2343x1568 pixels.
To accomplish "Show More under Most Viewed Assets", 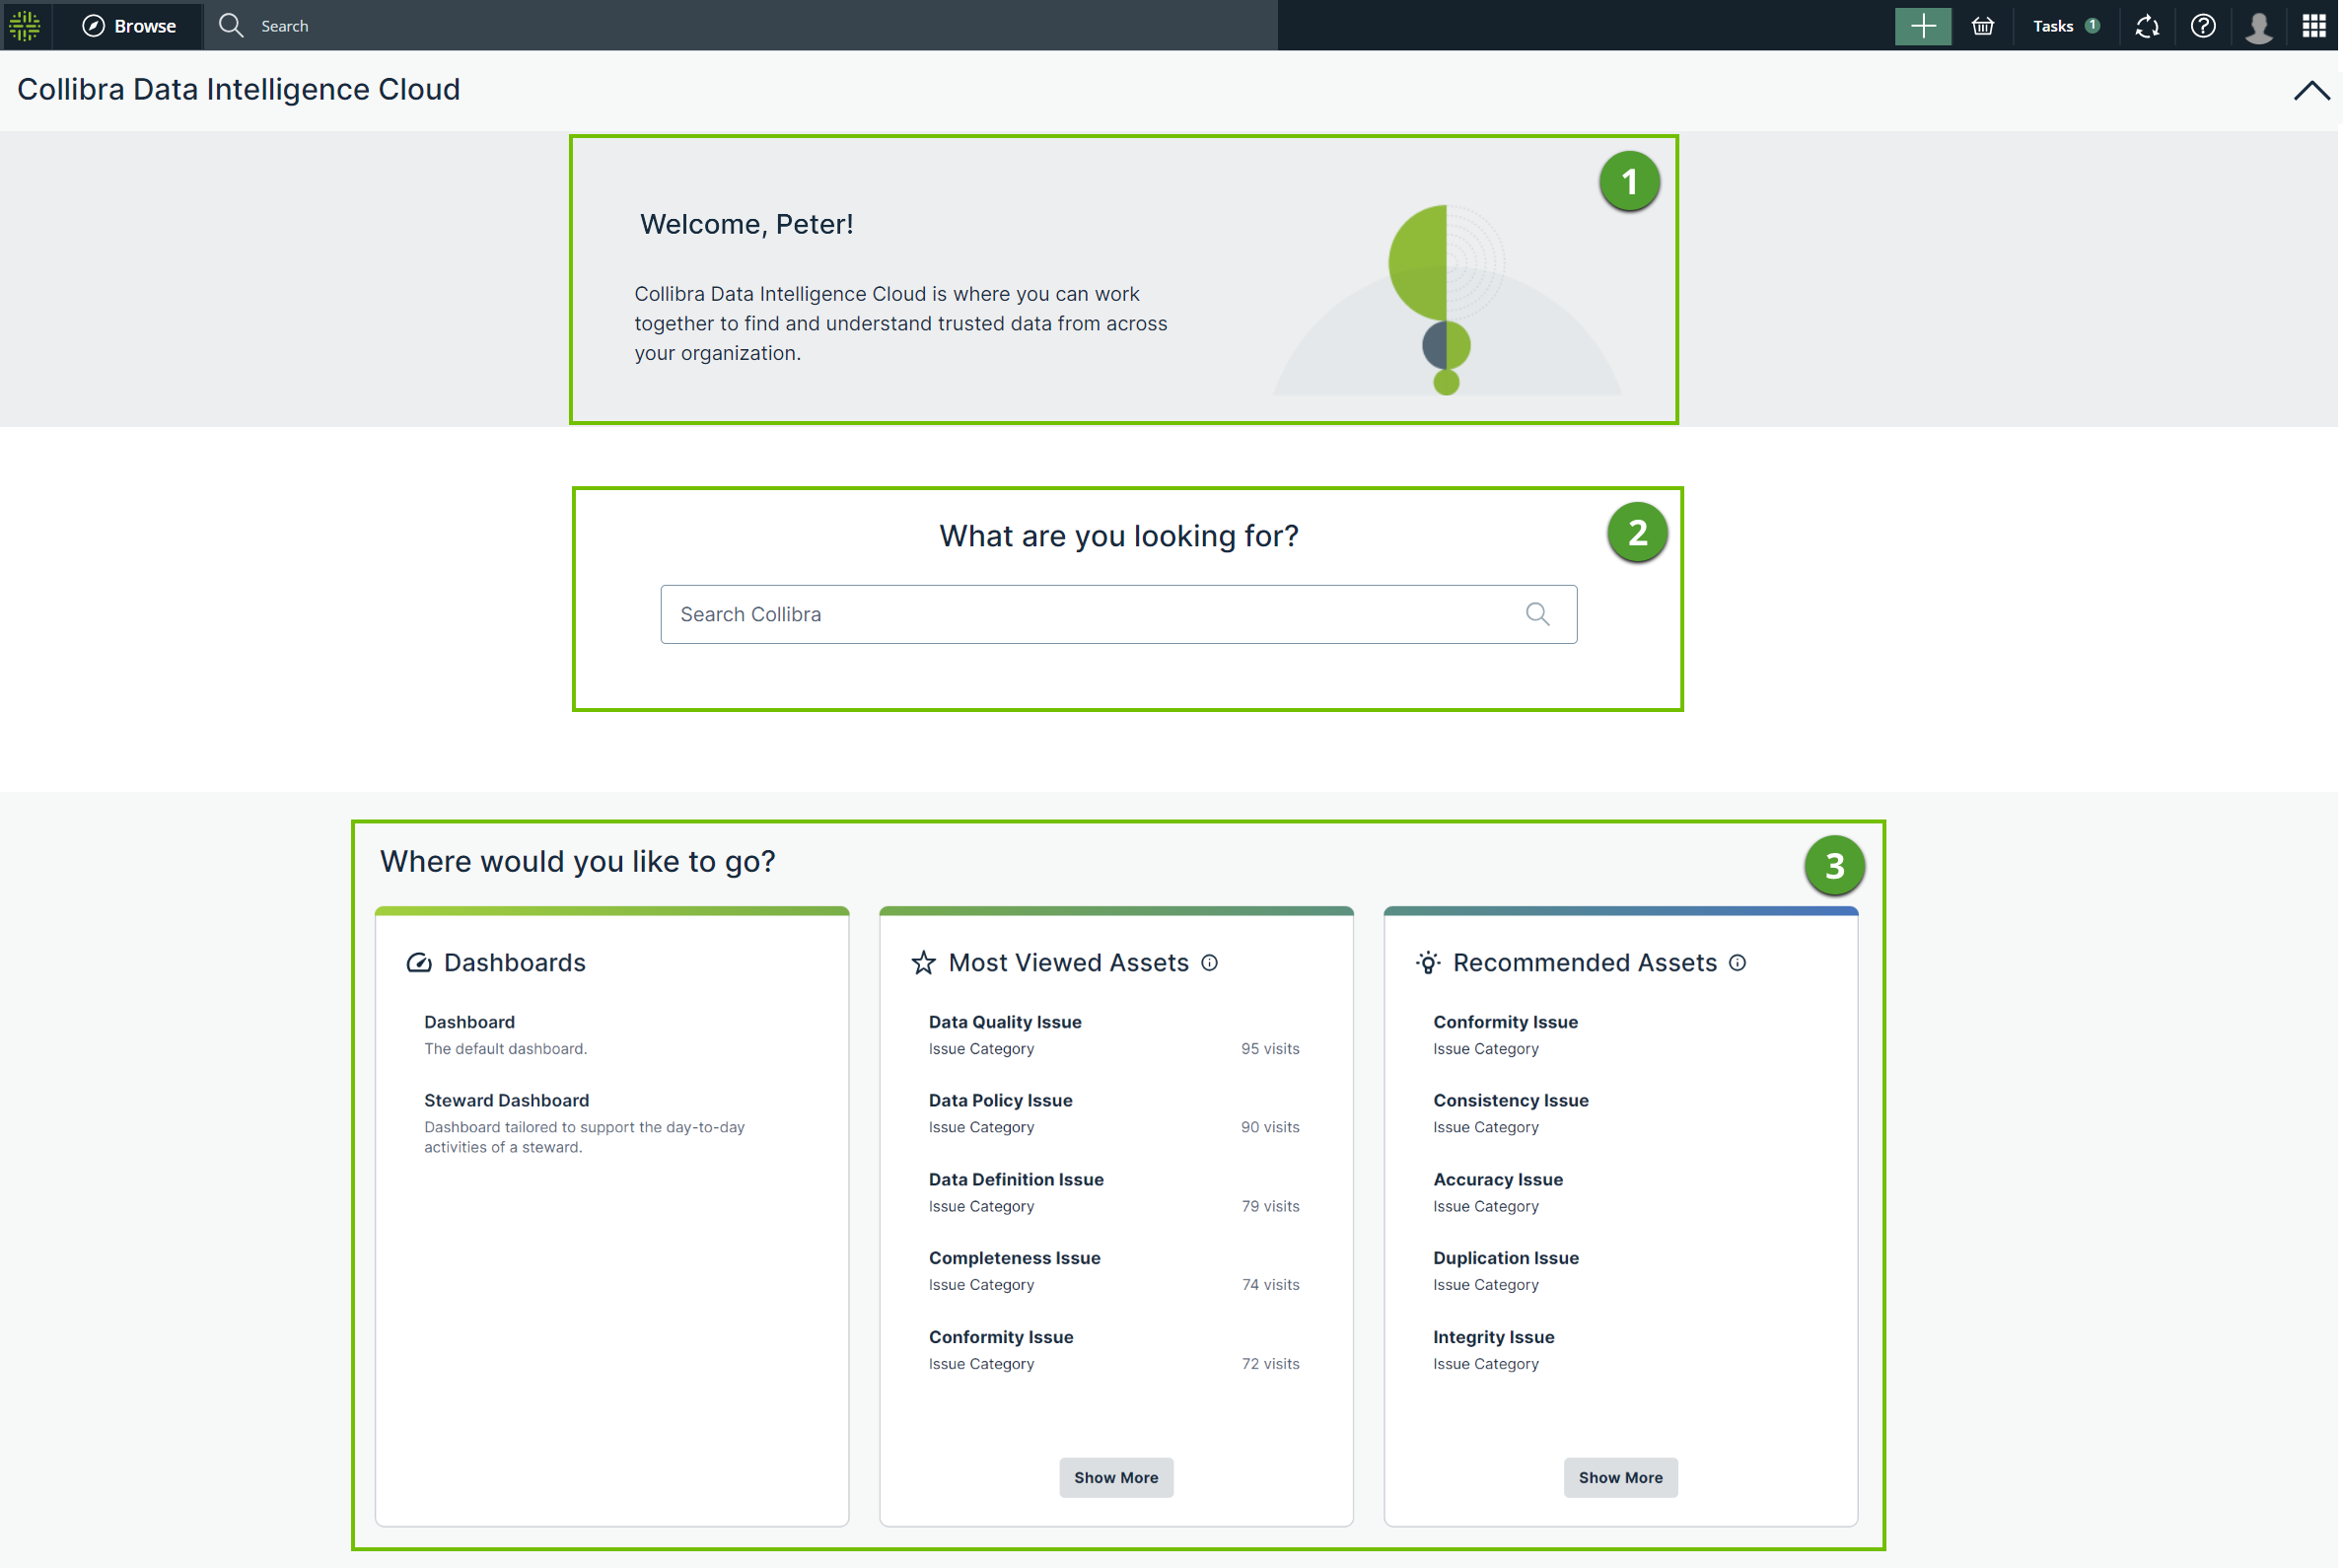I will pos(1116,1477).
